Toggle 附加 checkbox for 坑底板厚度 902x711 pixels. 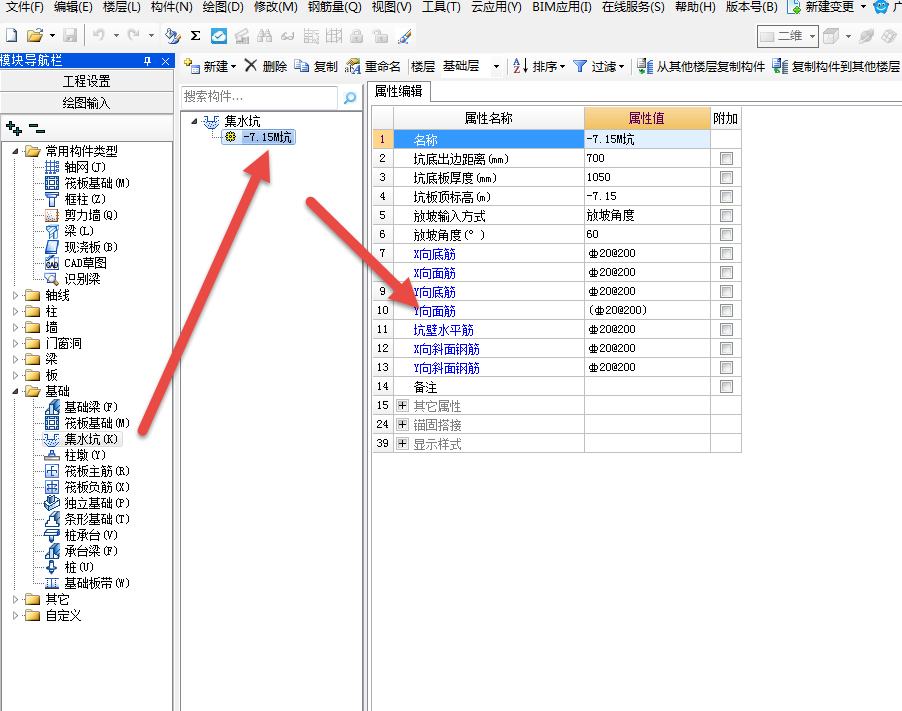726,178
